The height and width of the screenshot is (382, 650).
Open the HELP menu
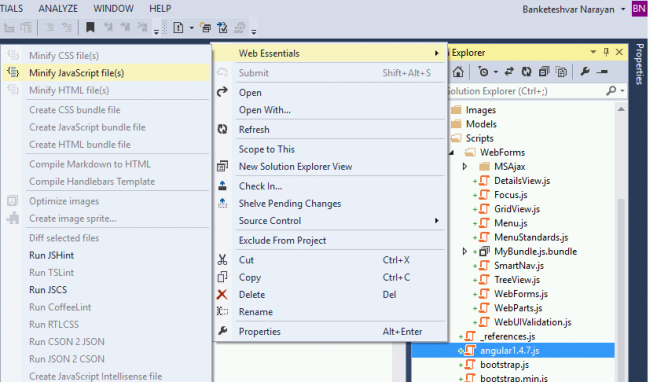click(x=160, y=8)
